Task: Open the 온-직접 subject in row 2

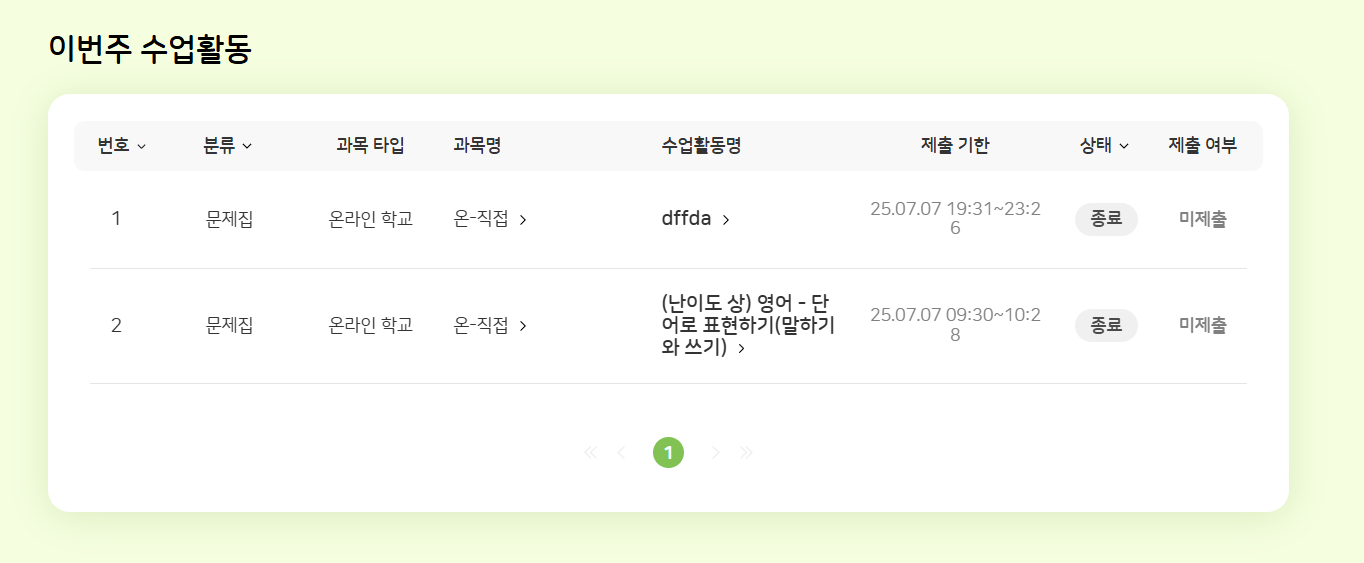Action: [481, 325]
